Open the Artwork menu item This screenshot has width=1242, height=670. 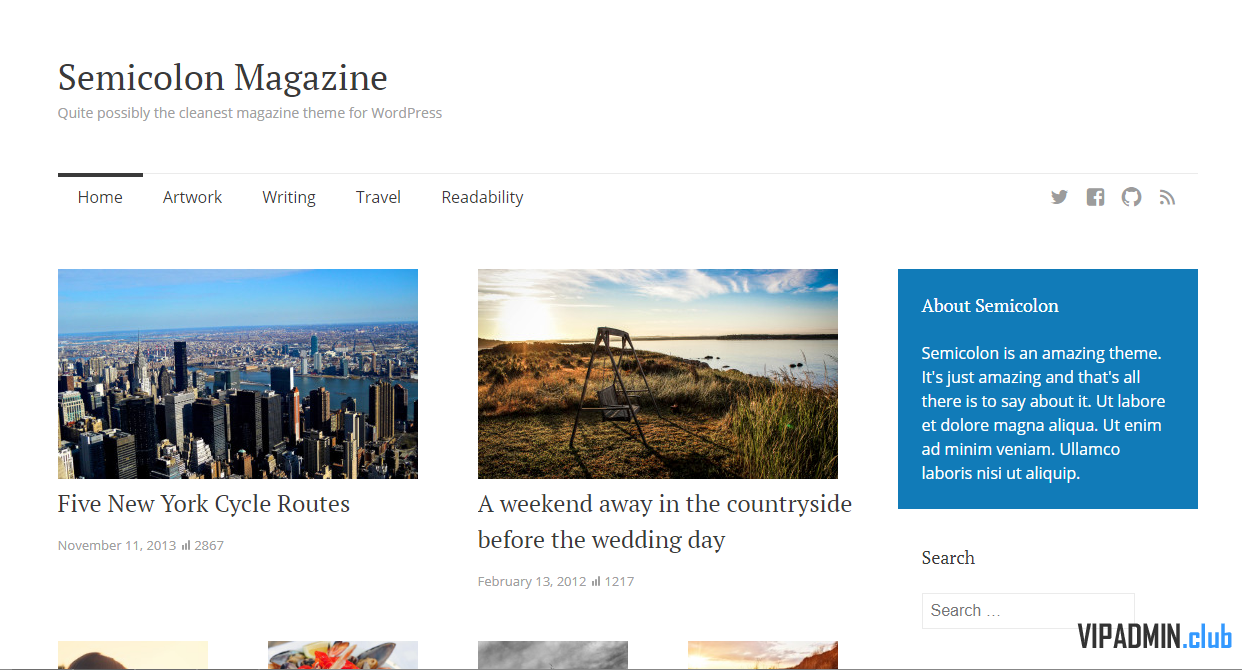click(x=192, y=197)
